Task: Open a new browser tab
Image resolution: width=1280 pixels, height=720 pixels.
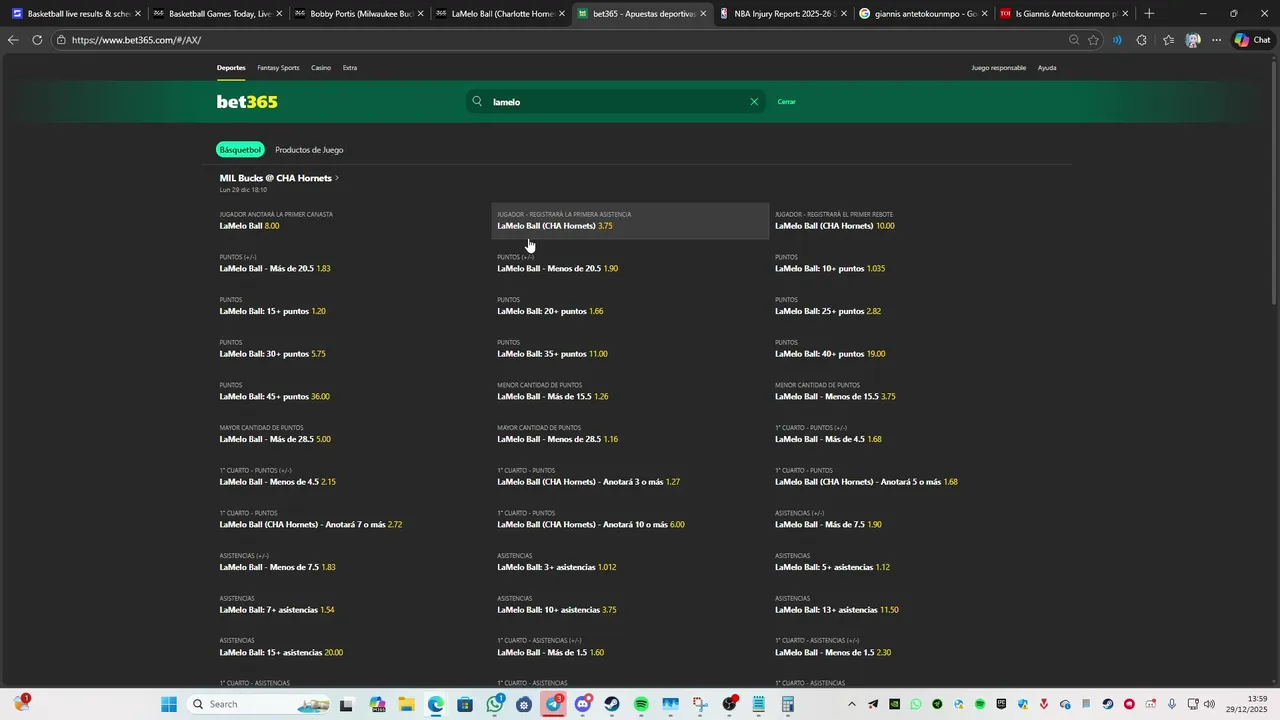Action: click(x=1149, y=14)
